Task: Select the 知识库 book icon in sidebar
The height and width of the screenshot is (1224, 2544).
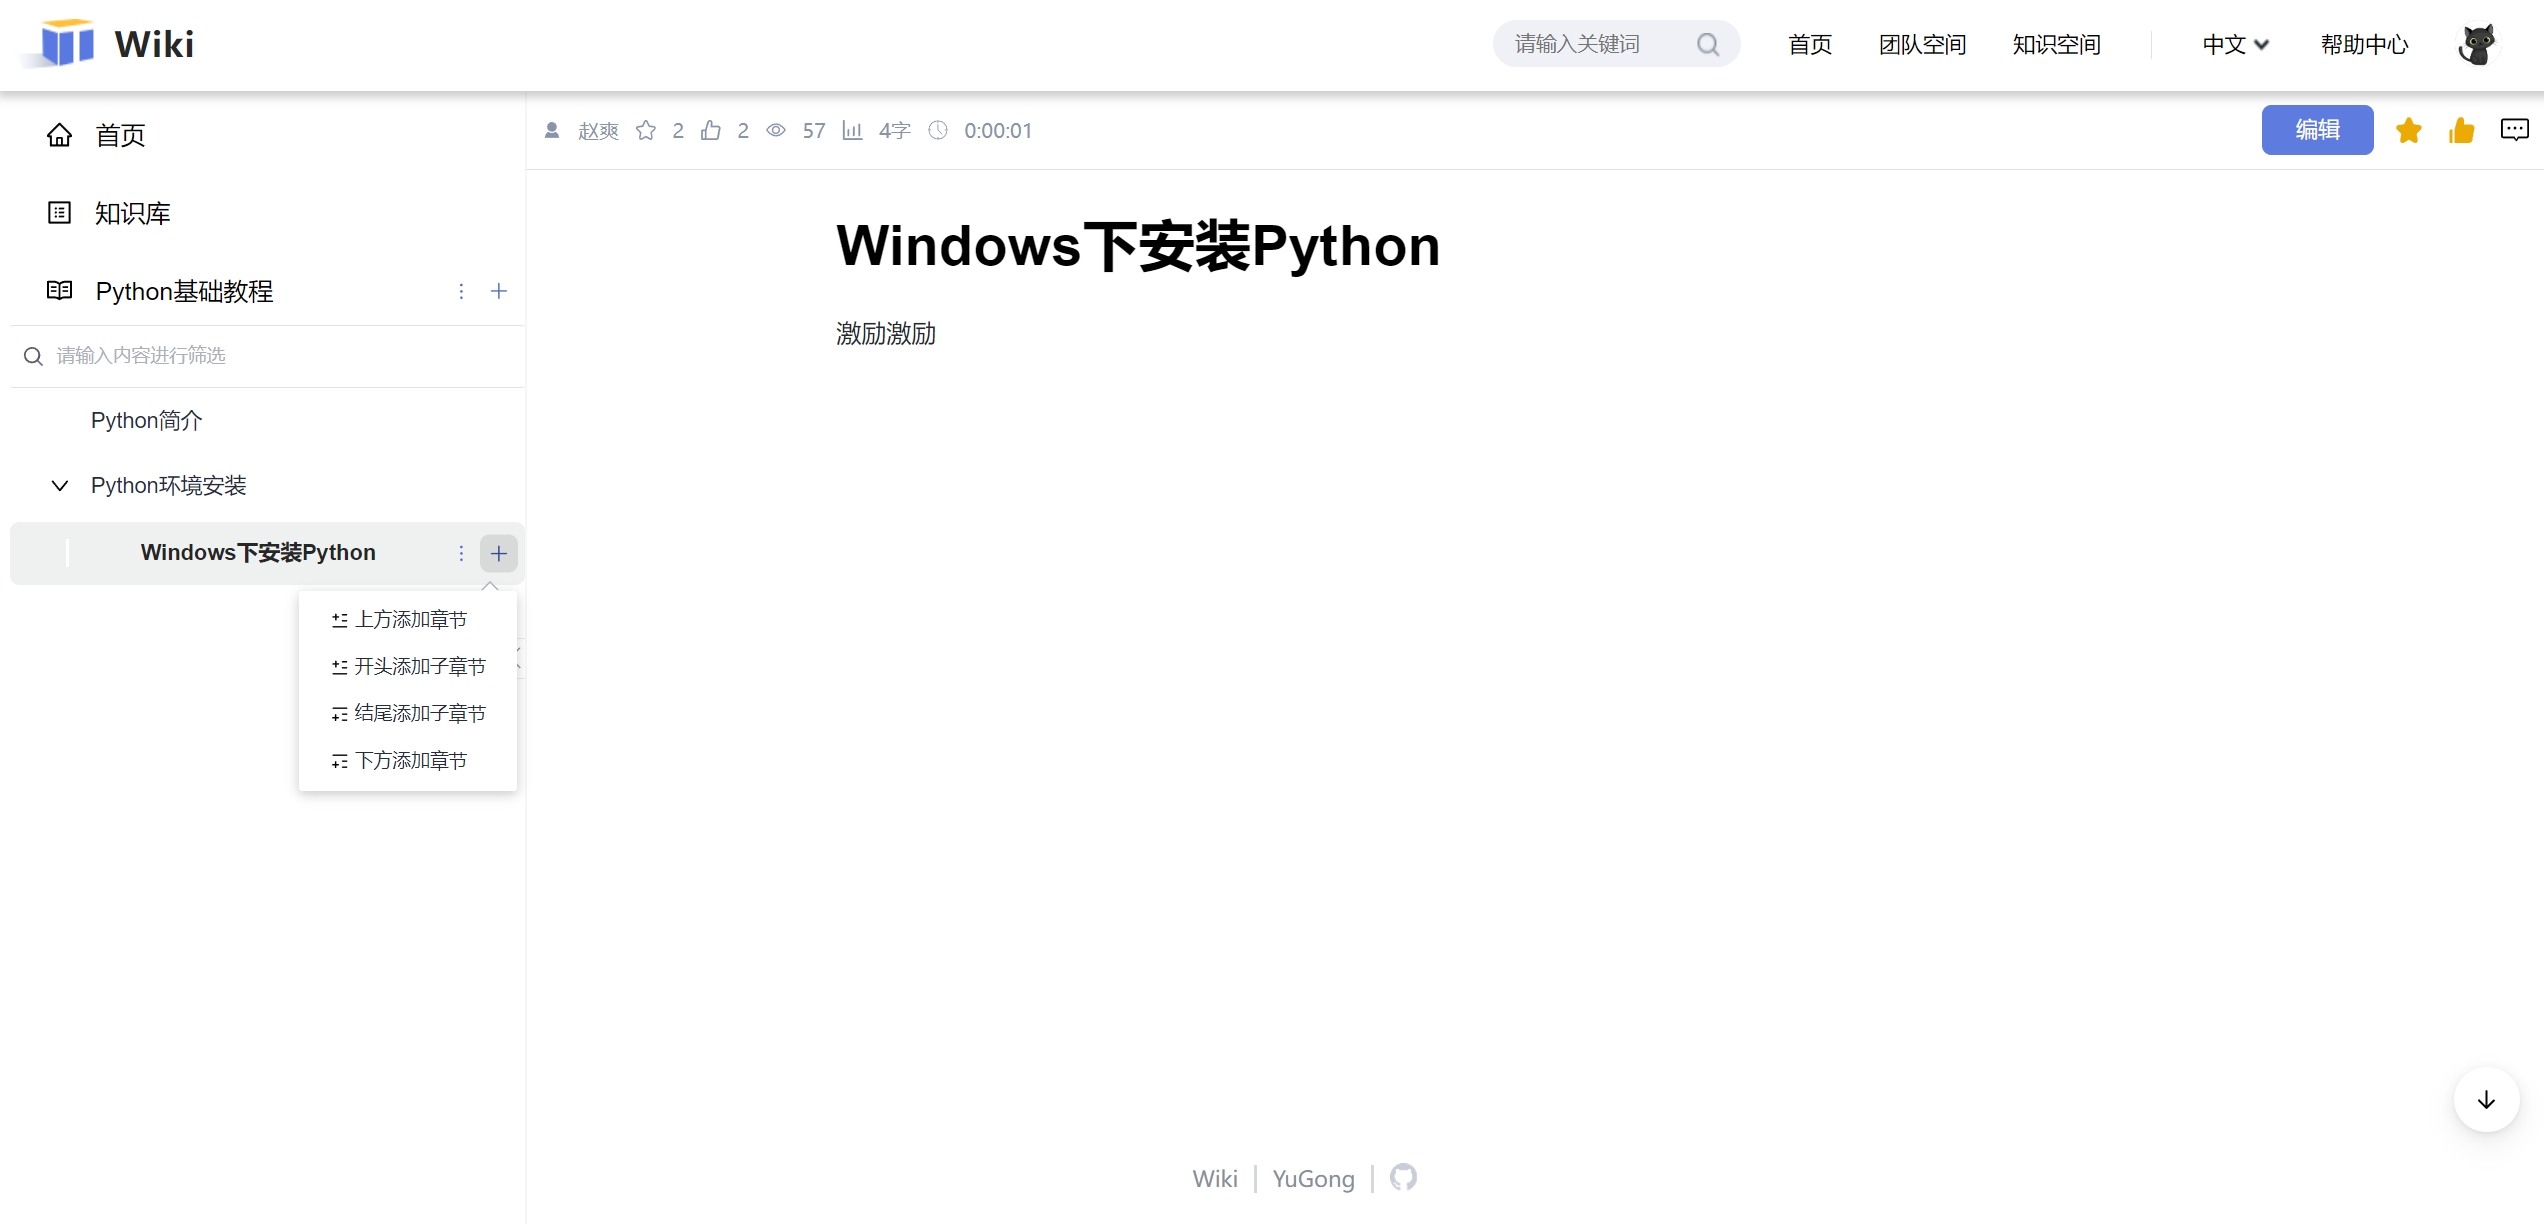Action: (59, 212)
